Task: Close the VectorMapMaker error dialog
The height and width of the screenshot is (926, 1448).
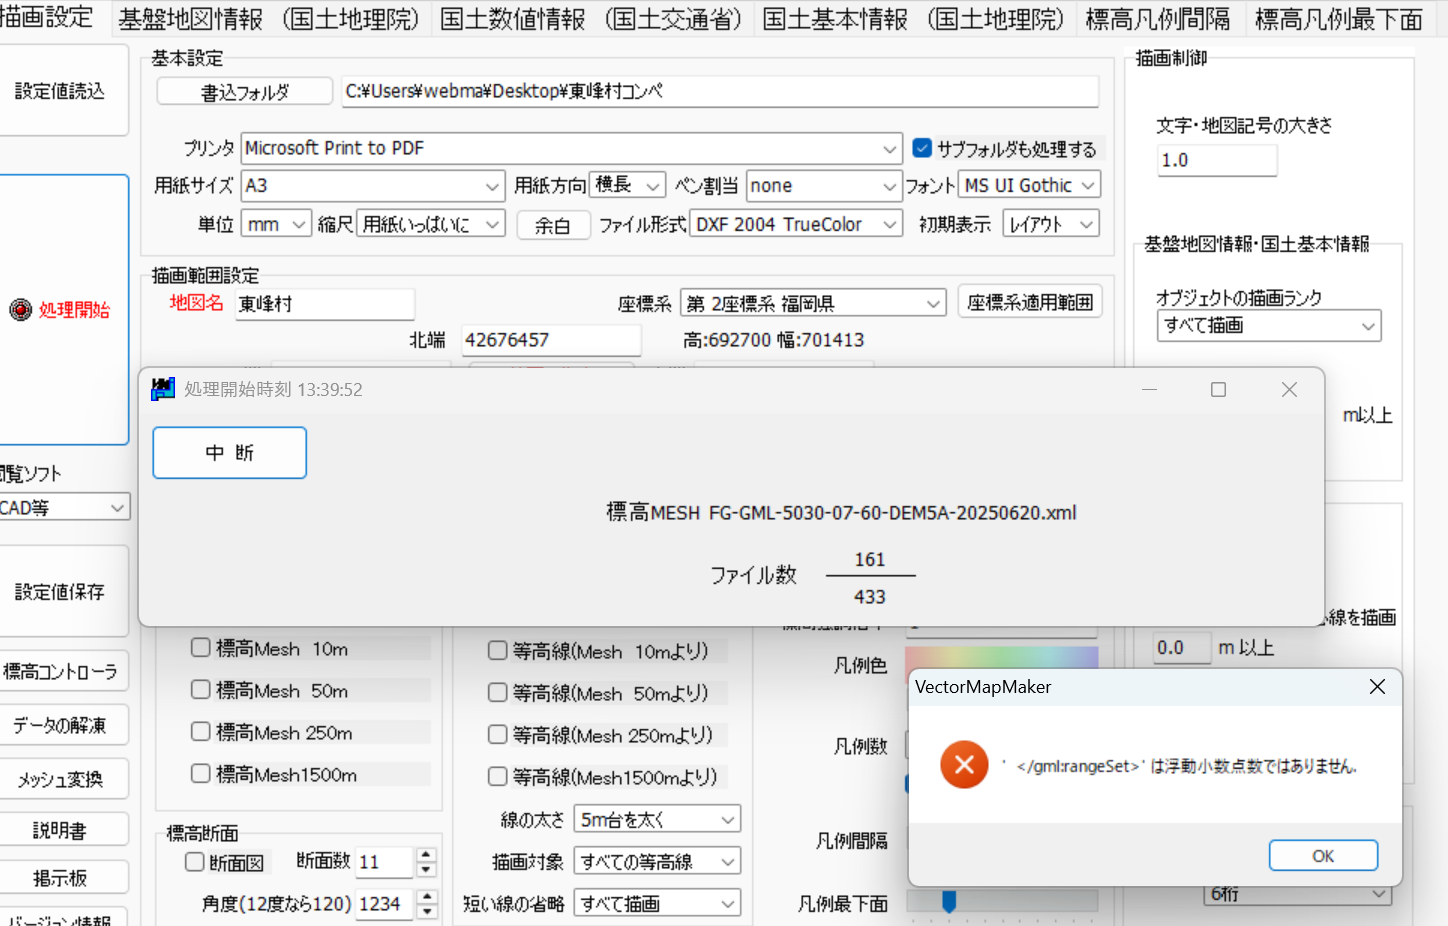Action: click(1377, 687)
